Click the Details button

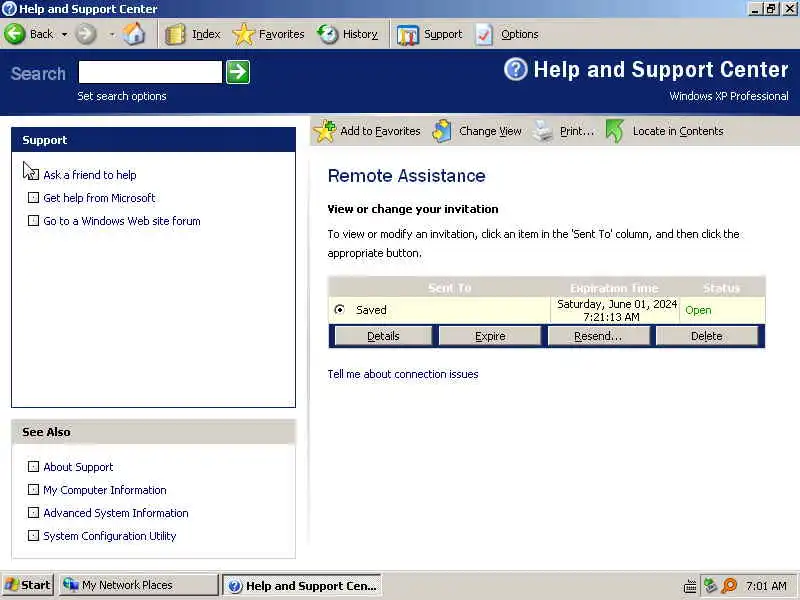[383, 336]
